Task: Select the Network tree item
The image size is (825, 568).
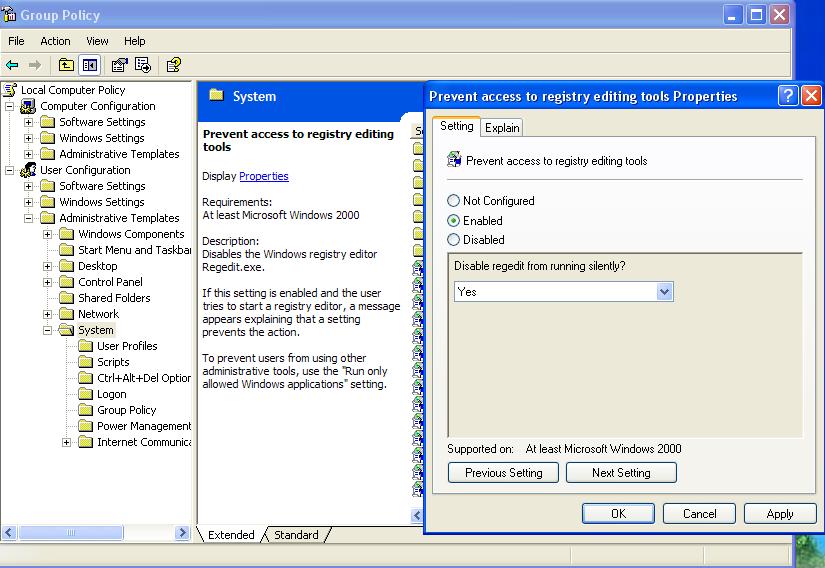Action: tap(99, 315)
